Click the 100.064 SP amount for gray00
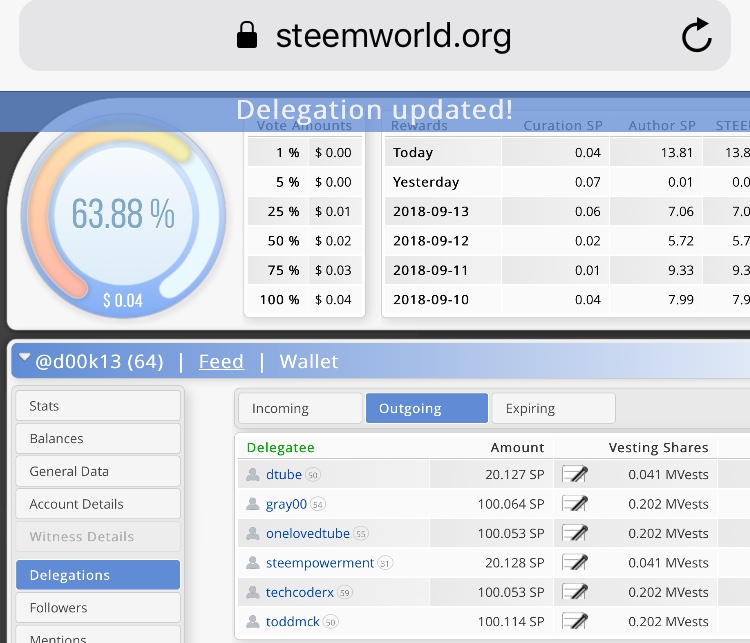 [511, 504]
